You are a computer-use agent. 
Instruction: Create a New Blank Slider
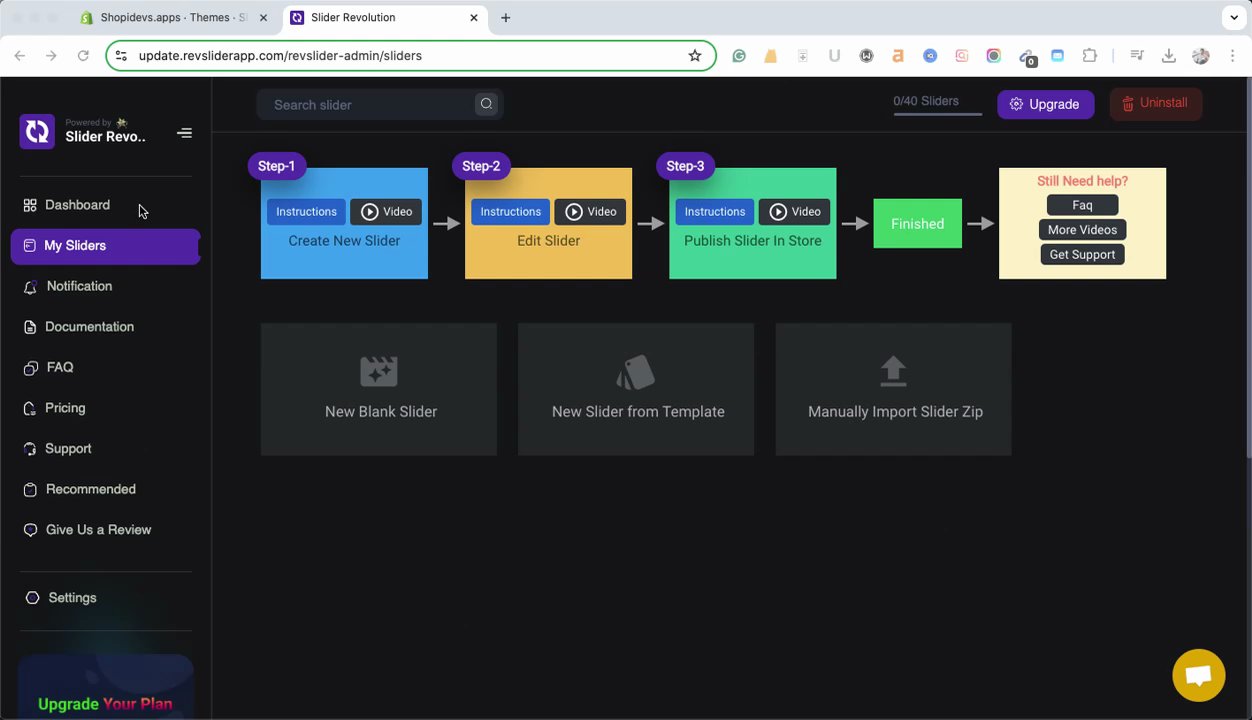[x=379, y=389]
